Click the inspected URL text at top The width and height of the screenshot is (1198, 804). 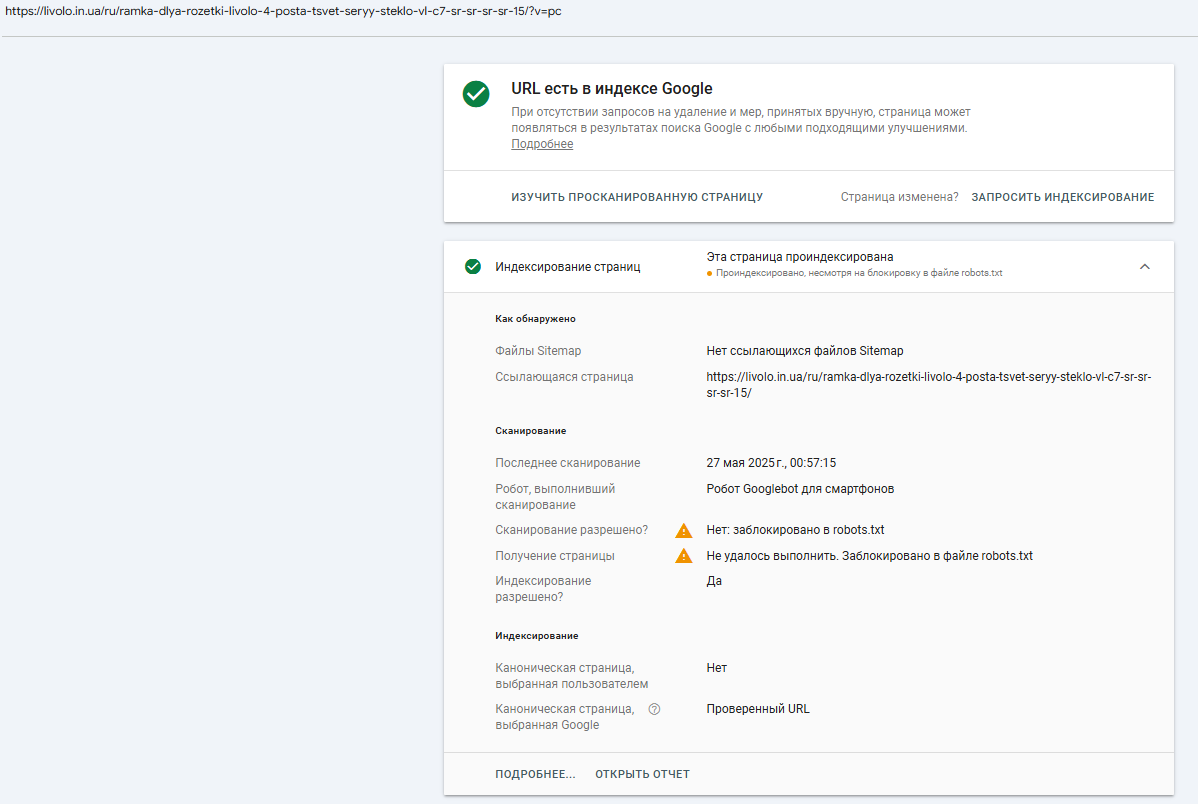(x=283, y=11)
